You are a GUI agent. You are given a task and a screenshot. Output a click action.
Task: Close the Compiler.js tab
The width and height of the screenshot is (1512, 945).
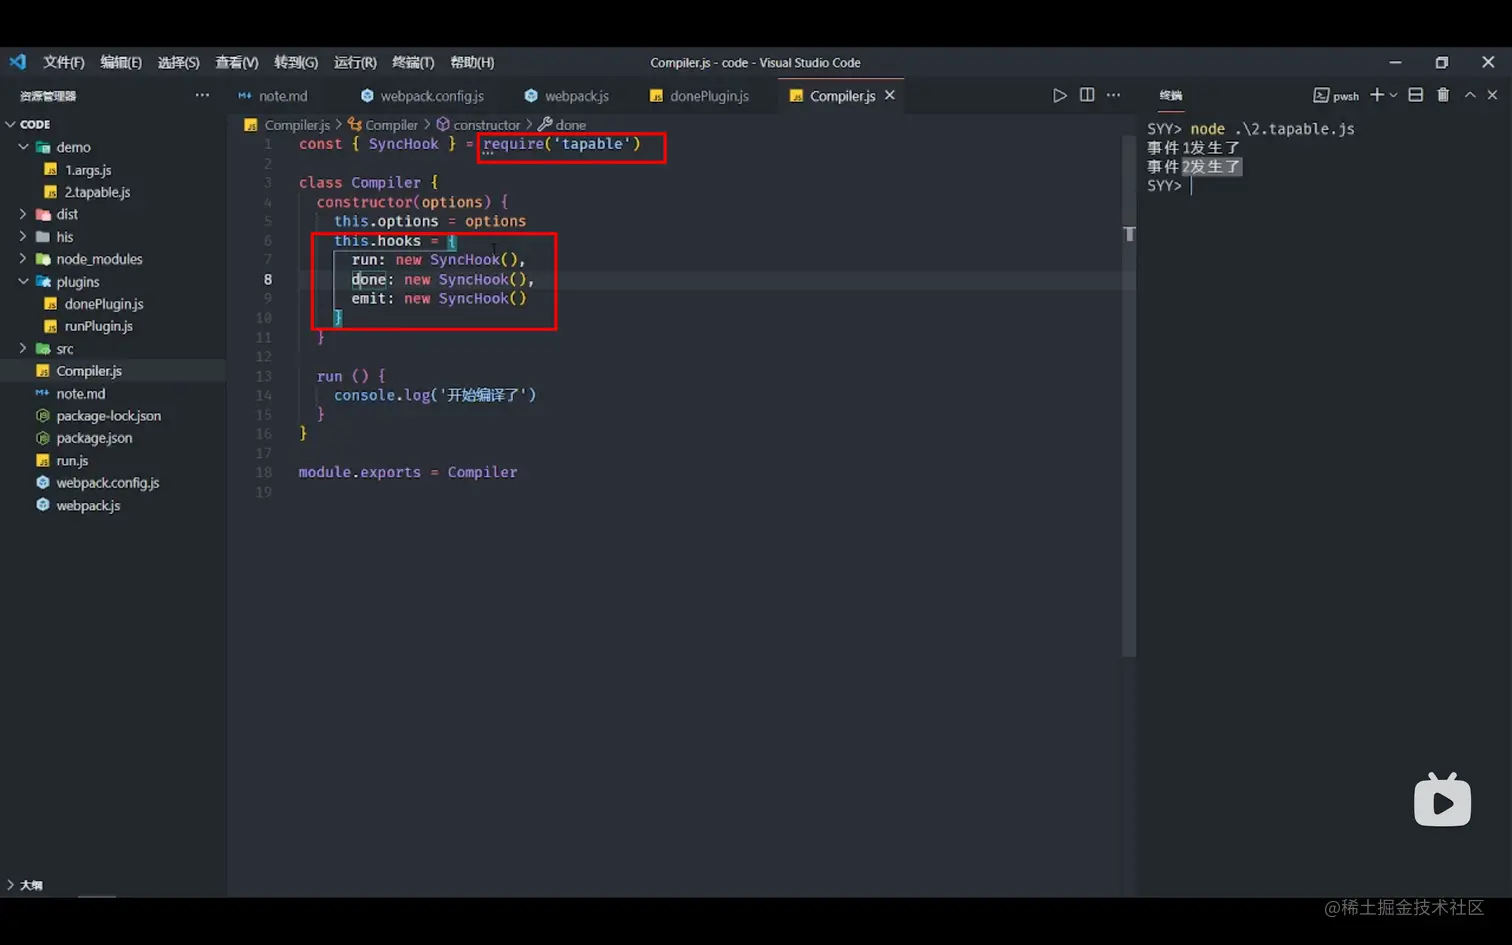click(890, 95)
